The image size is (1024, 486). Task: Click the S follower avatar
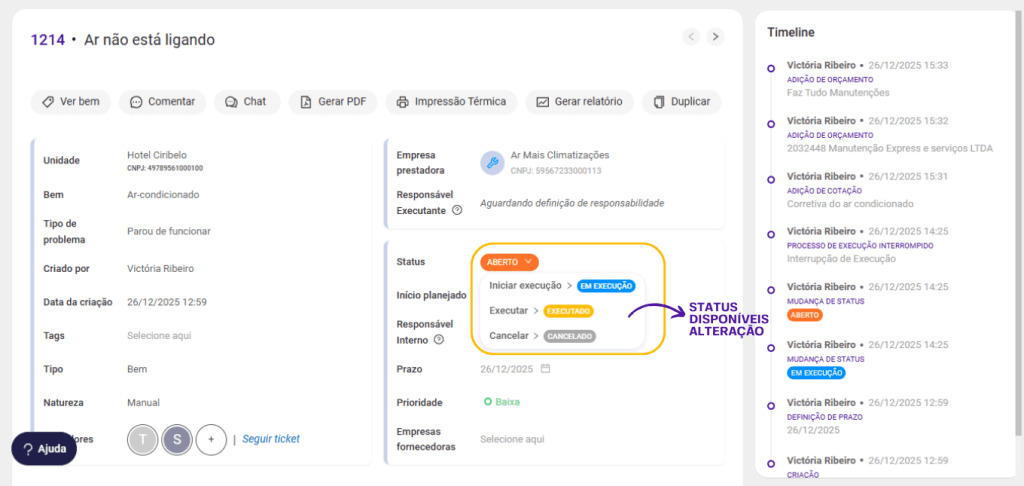tap(177, 439)
